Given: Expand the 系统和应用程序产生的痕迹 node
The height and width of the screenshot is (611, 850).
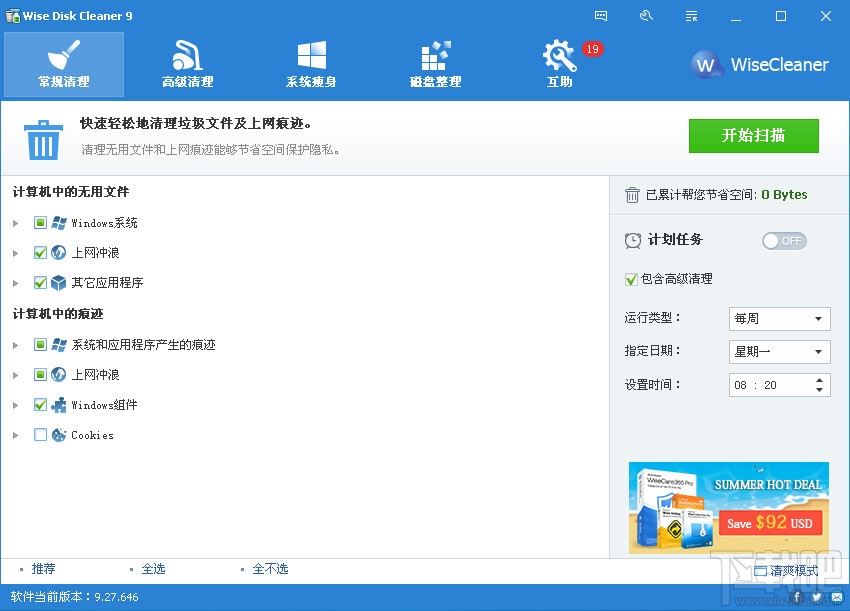Looking at the screenshot, I should [16, 345].
